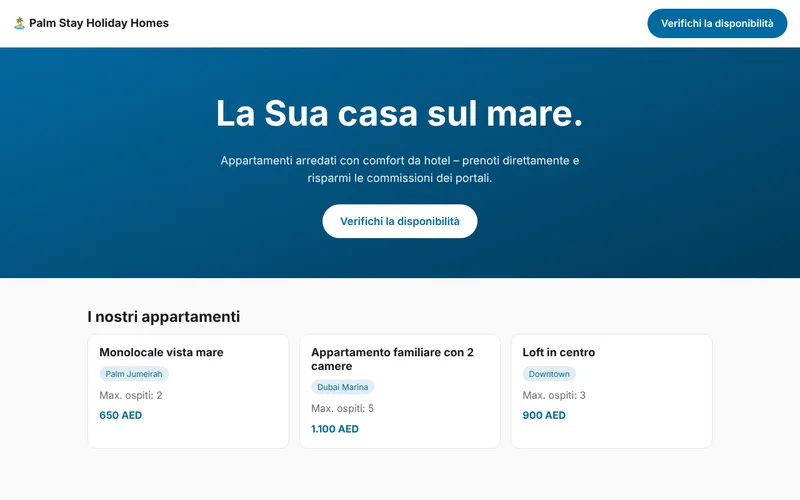Open the Palm Stay Holiday Homes brand link
The width and height of the screenshot is (800, 500).
[91, 23]
